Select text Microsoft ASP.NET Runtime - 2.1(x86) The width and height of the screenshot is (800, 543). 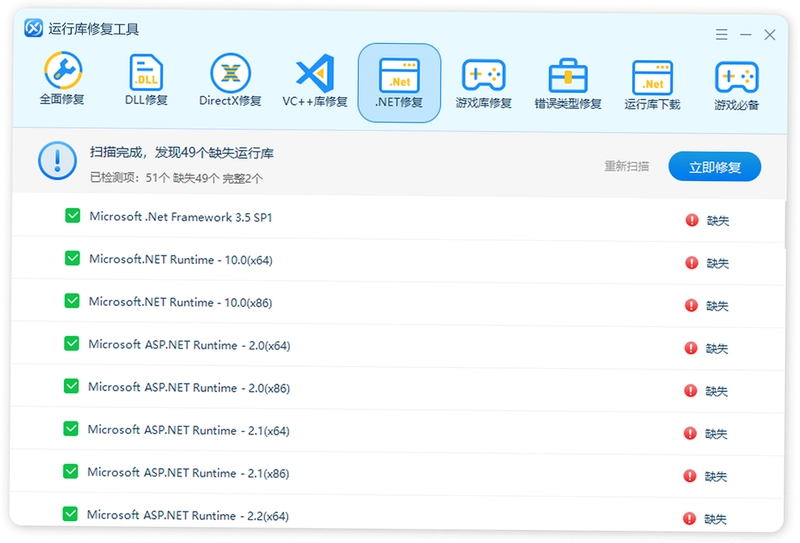click(x=188, y=473)
